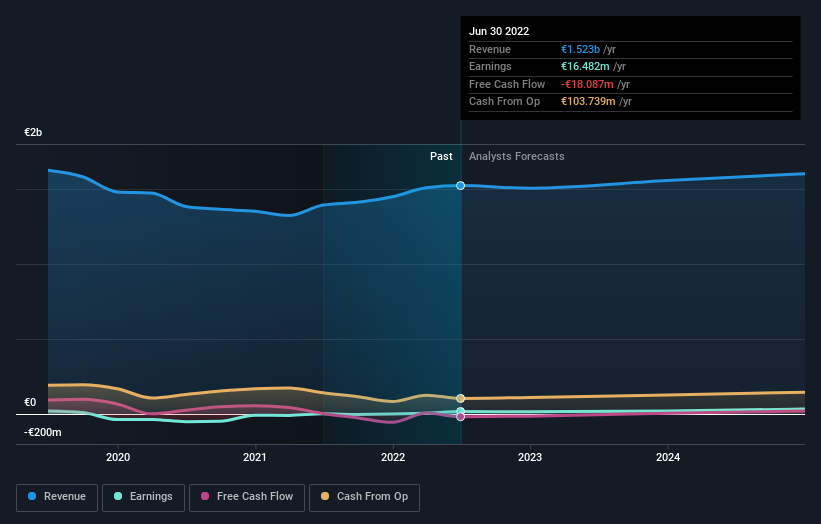Click the 2020 x-axis label
The image size is (821, 524).
[x=118, y=457]
